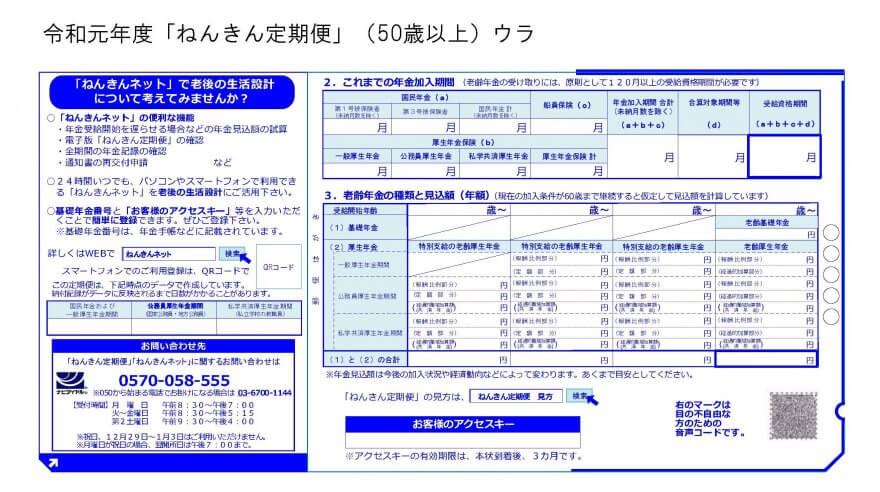Click the middle circle on the right edge
This screenshot has width=880, height=492.
click(x=830, y=273)
